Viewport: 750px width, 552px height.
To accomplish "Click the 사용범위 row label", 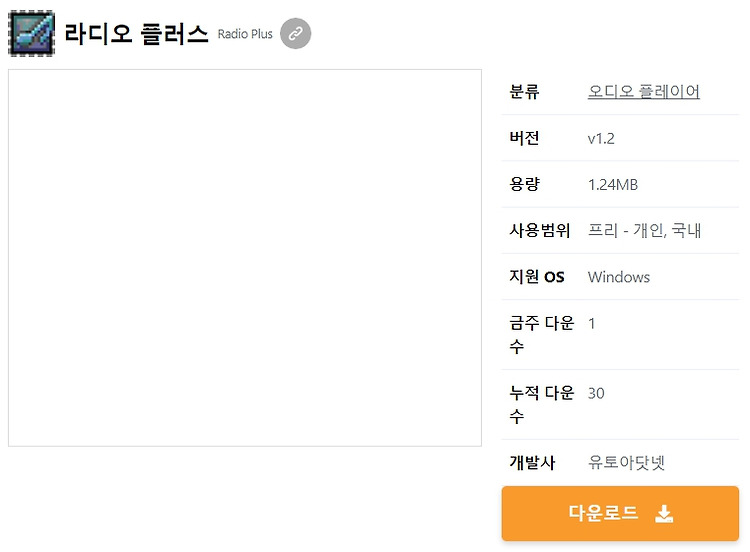I will click(540, 231).
